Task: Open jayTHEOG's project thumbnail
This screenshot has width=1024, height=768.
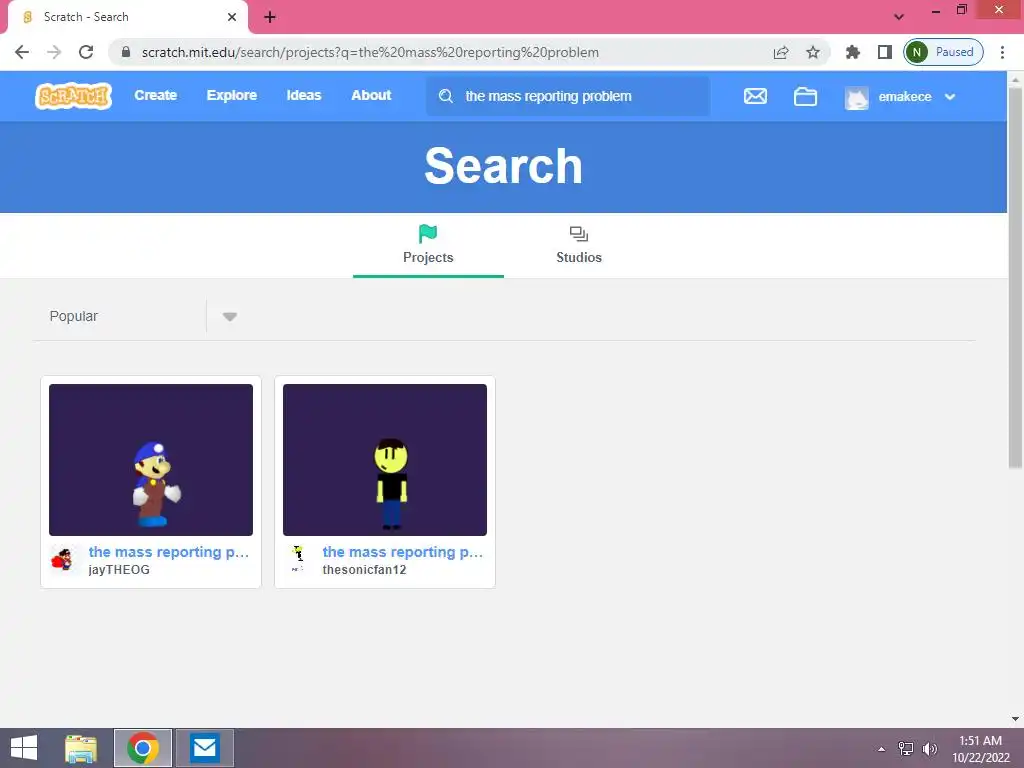Action: click(151, 460)
